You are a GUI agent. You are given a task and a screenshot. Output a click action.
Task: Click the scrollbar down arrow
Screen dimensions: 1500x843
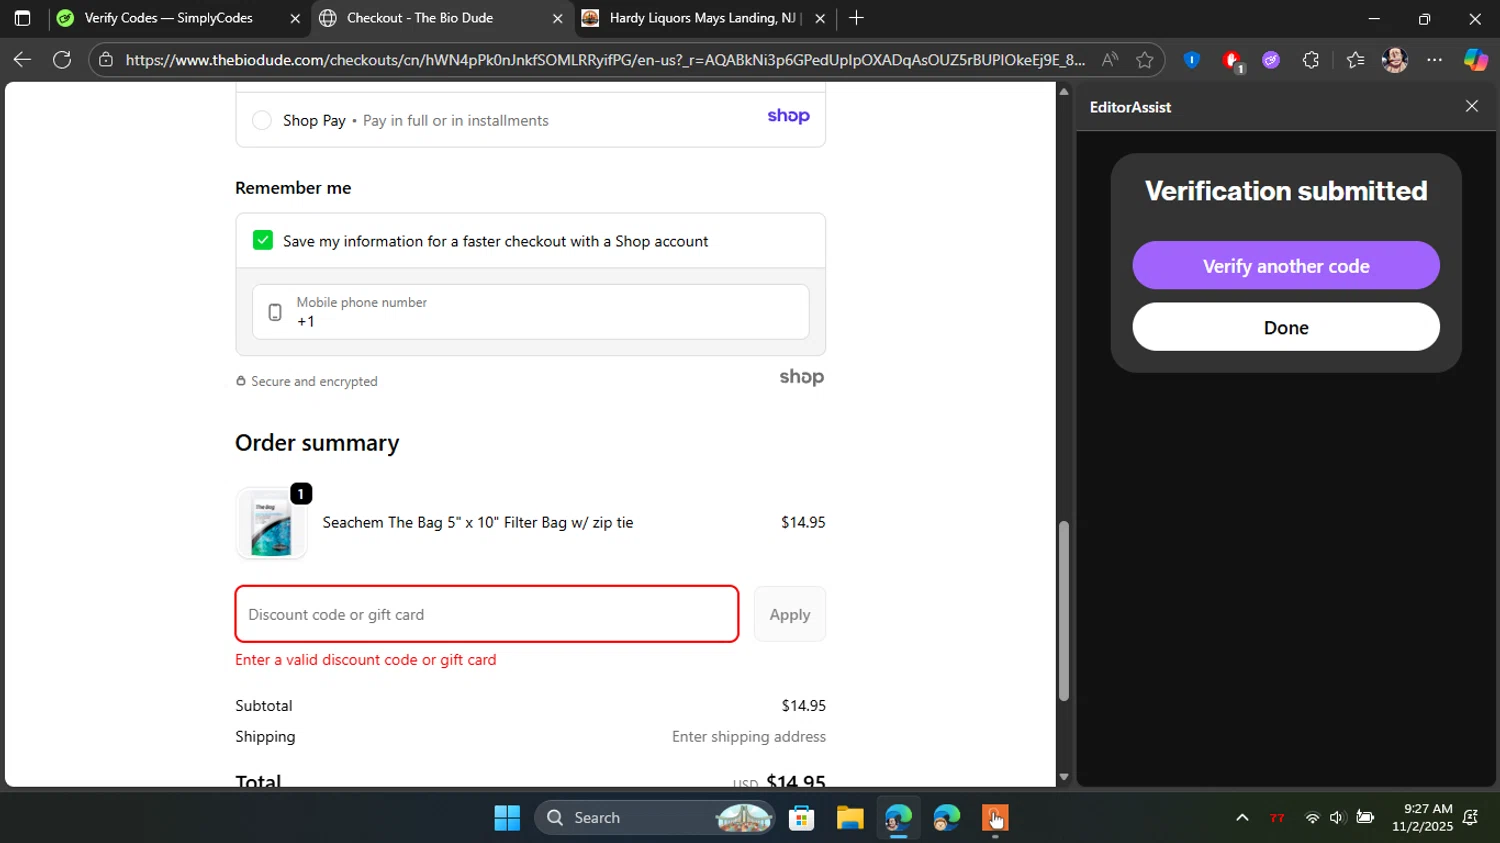pyautogui.click(x=1064, y=777)
